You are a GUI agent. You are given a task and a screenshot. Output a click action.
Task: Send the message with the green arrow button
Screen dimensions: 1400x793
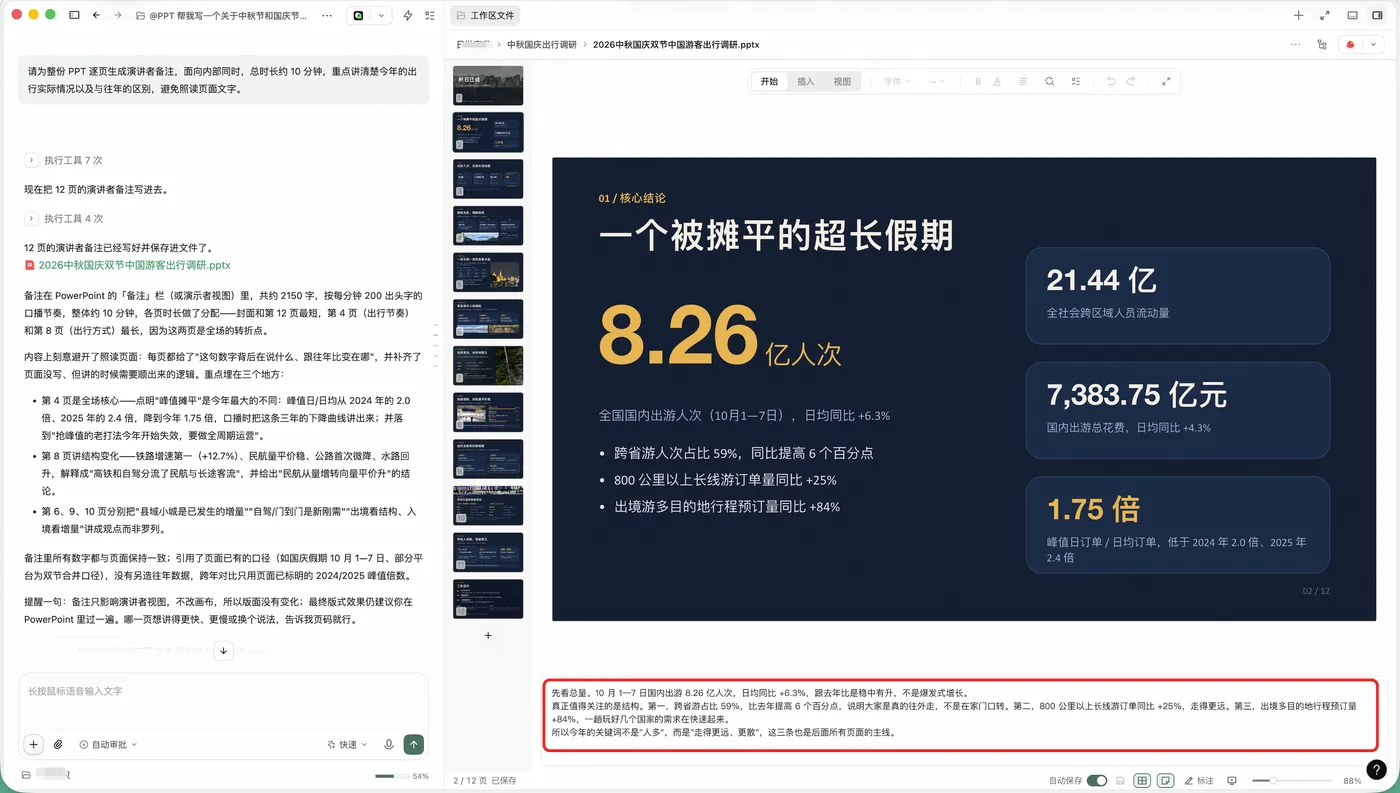point(413,744)
